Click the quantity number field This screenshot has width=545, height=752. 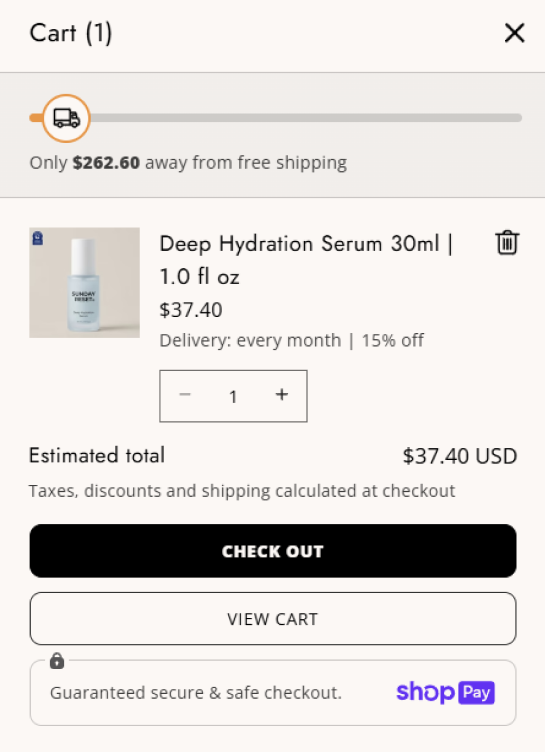[233, 397]
